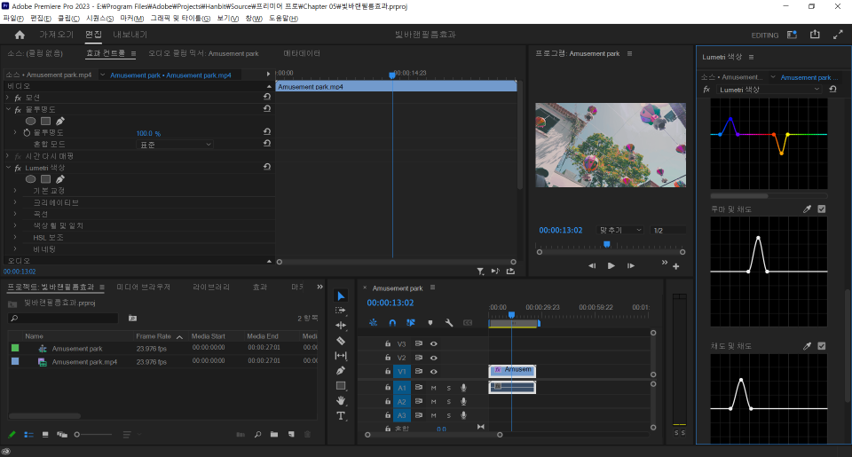Click eyedropper for 채도 및 채도 curve

(x=807, y=346)
